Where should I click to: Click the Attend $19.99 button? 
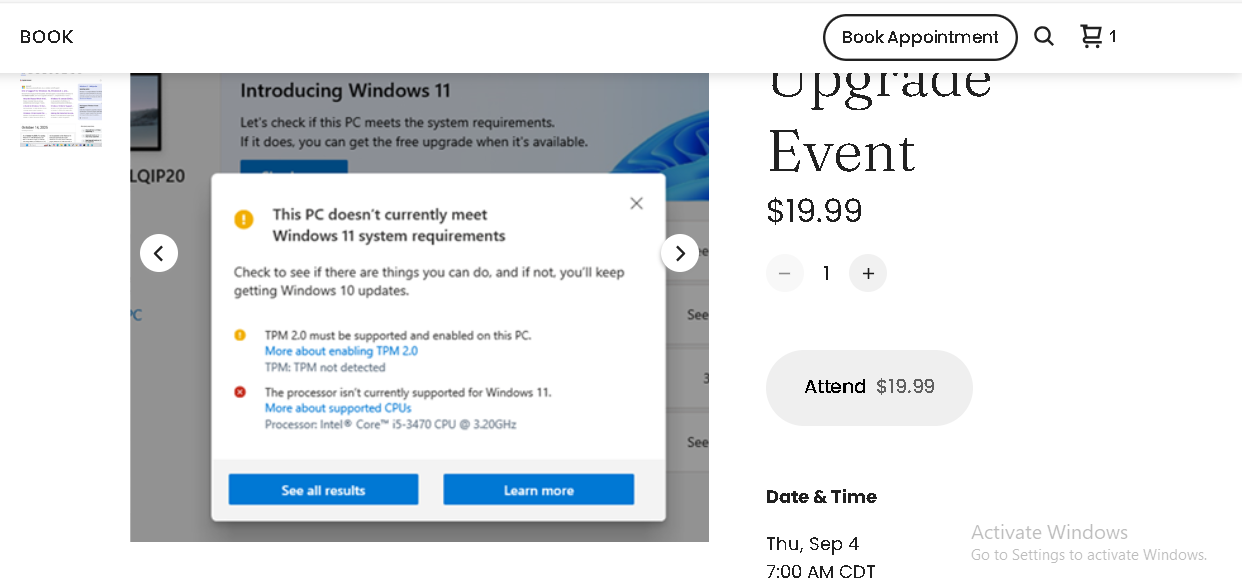click(869, 387)
